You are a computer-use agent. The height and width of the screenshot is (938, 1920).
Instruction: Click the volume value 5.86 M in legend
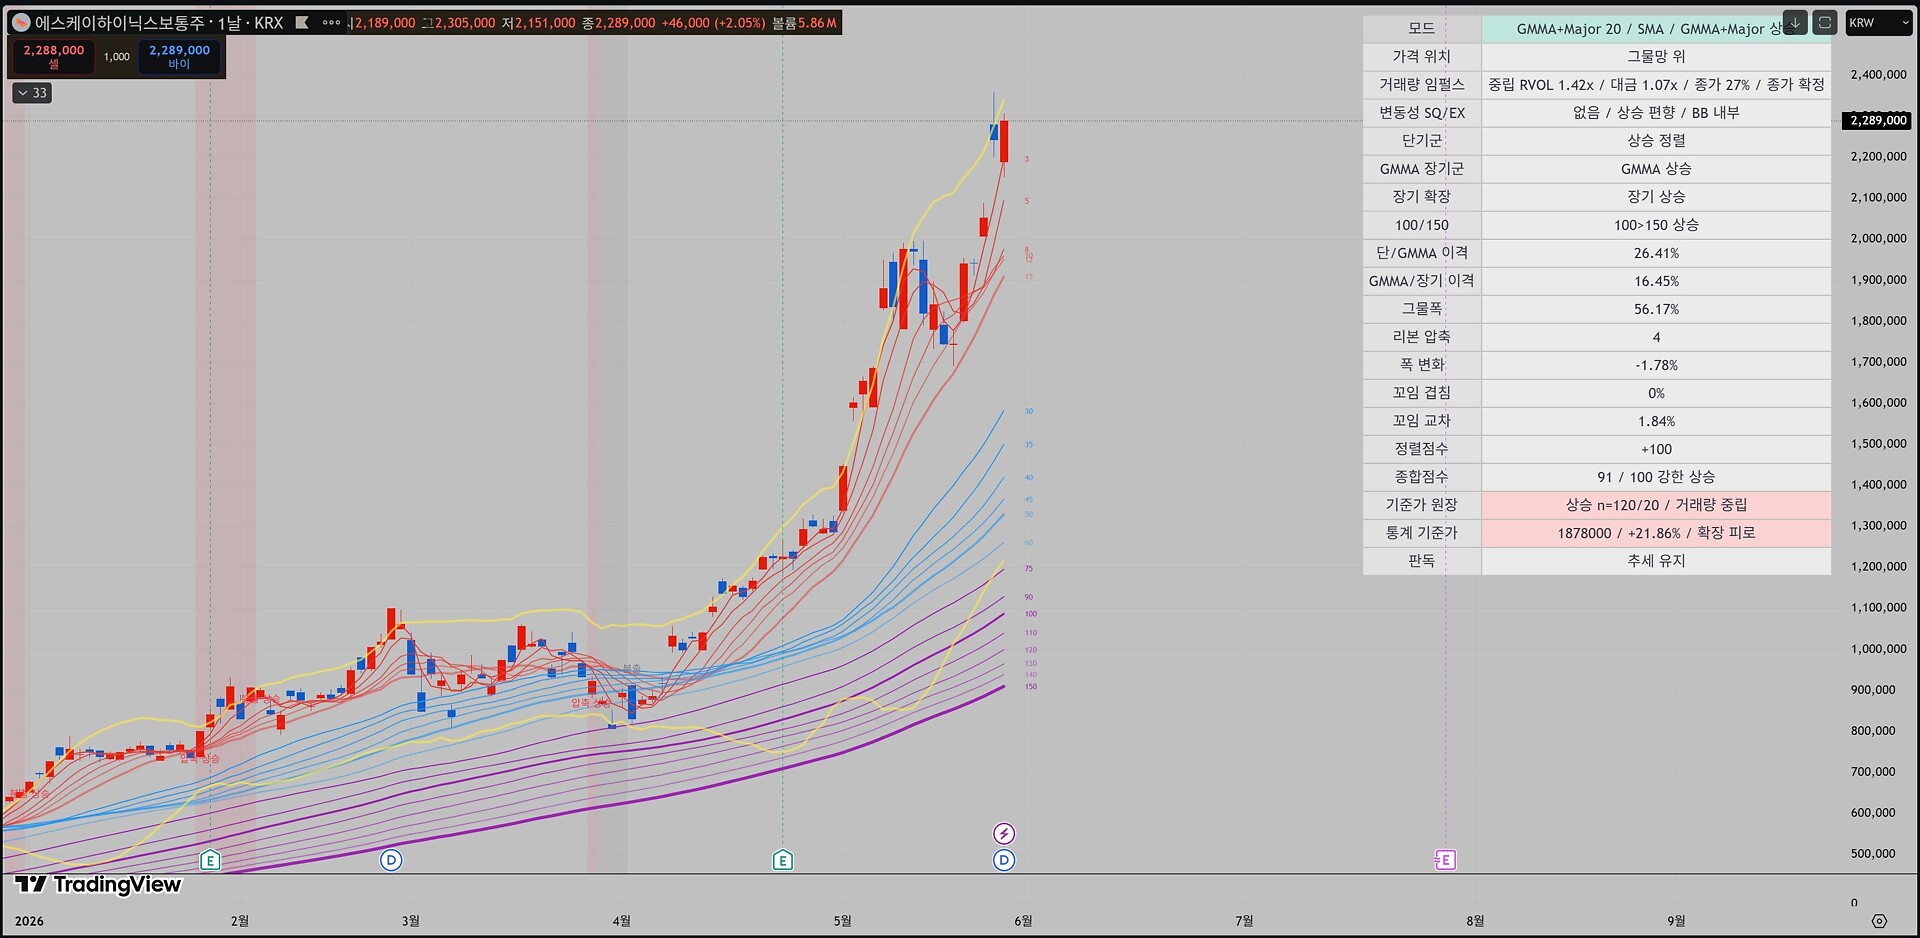tap(818, 22)
